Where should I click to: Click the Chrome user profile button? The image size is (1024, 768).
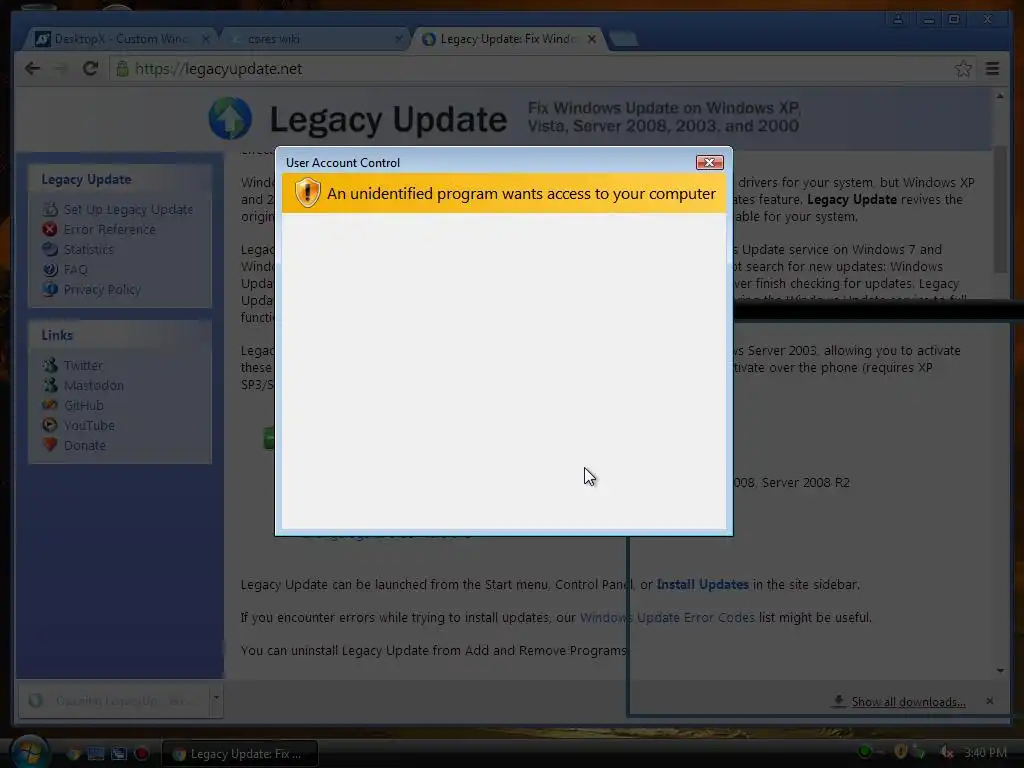point(898,19)
